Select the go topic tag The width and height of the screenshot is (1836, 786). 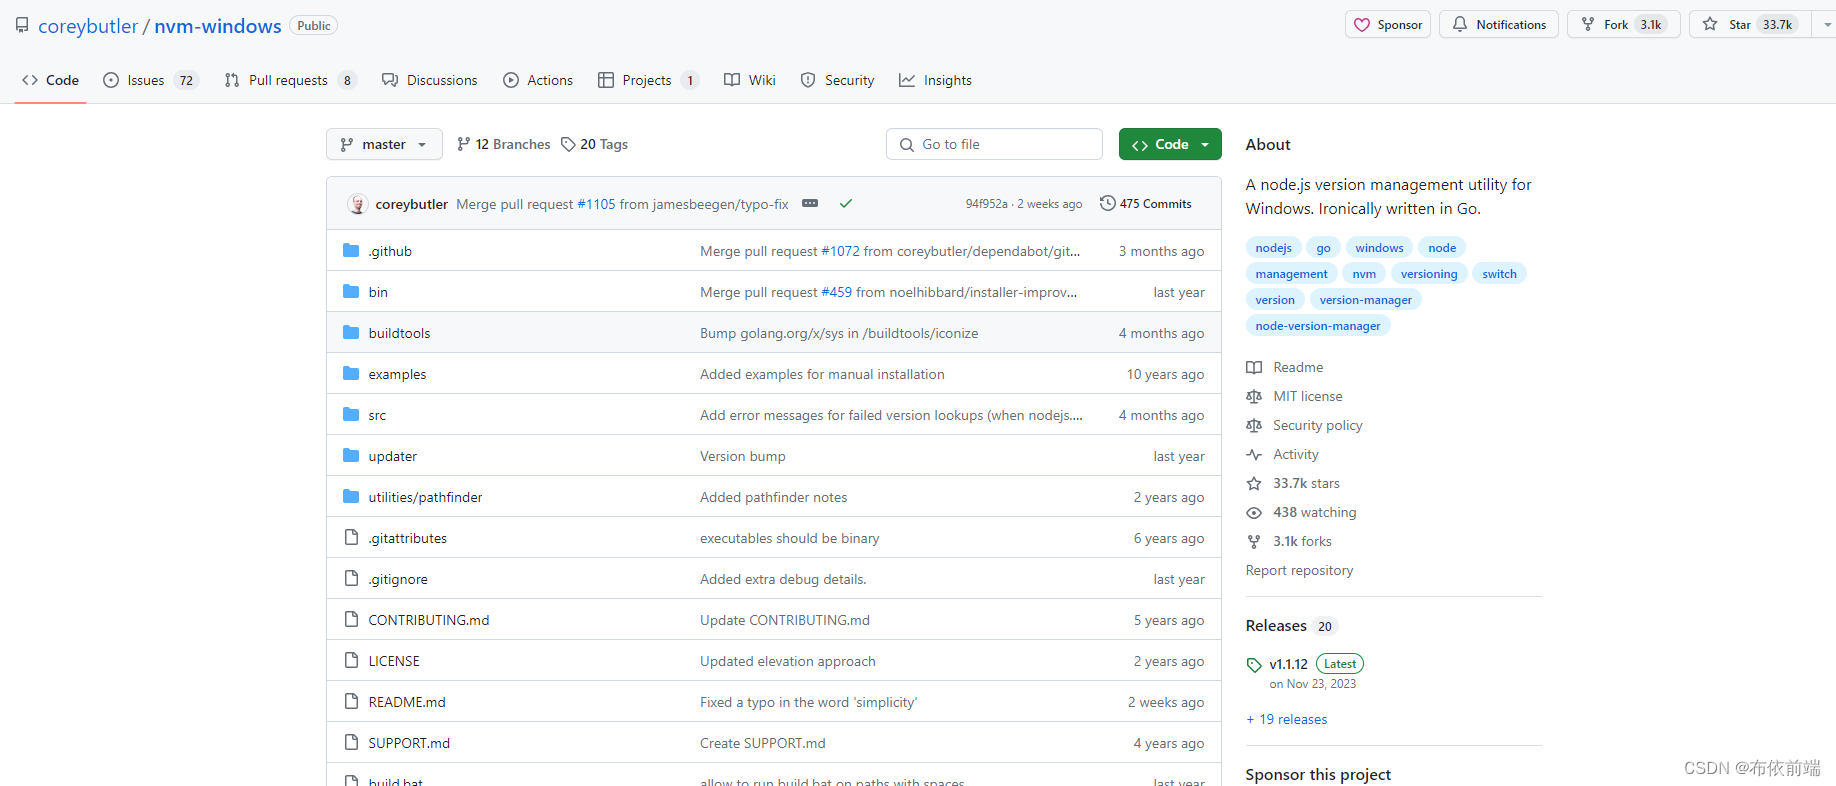(x=1323, y=248)
